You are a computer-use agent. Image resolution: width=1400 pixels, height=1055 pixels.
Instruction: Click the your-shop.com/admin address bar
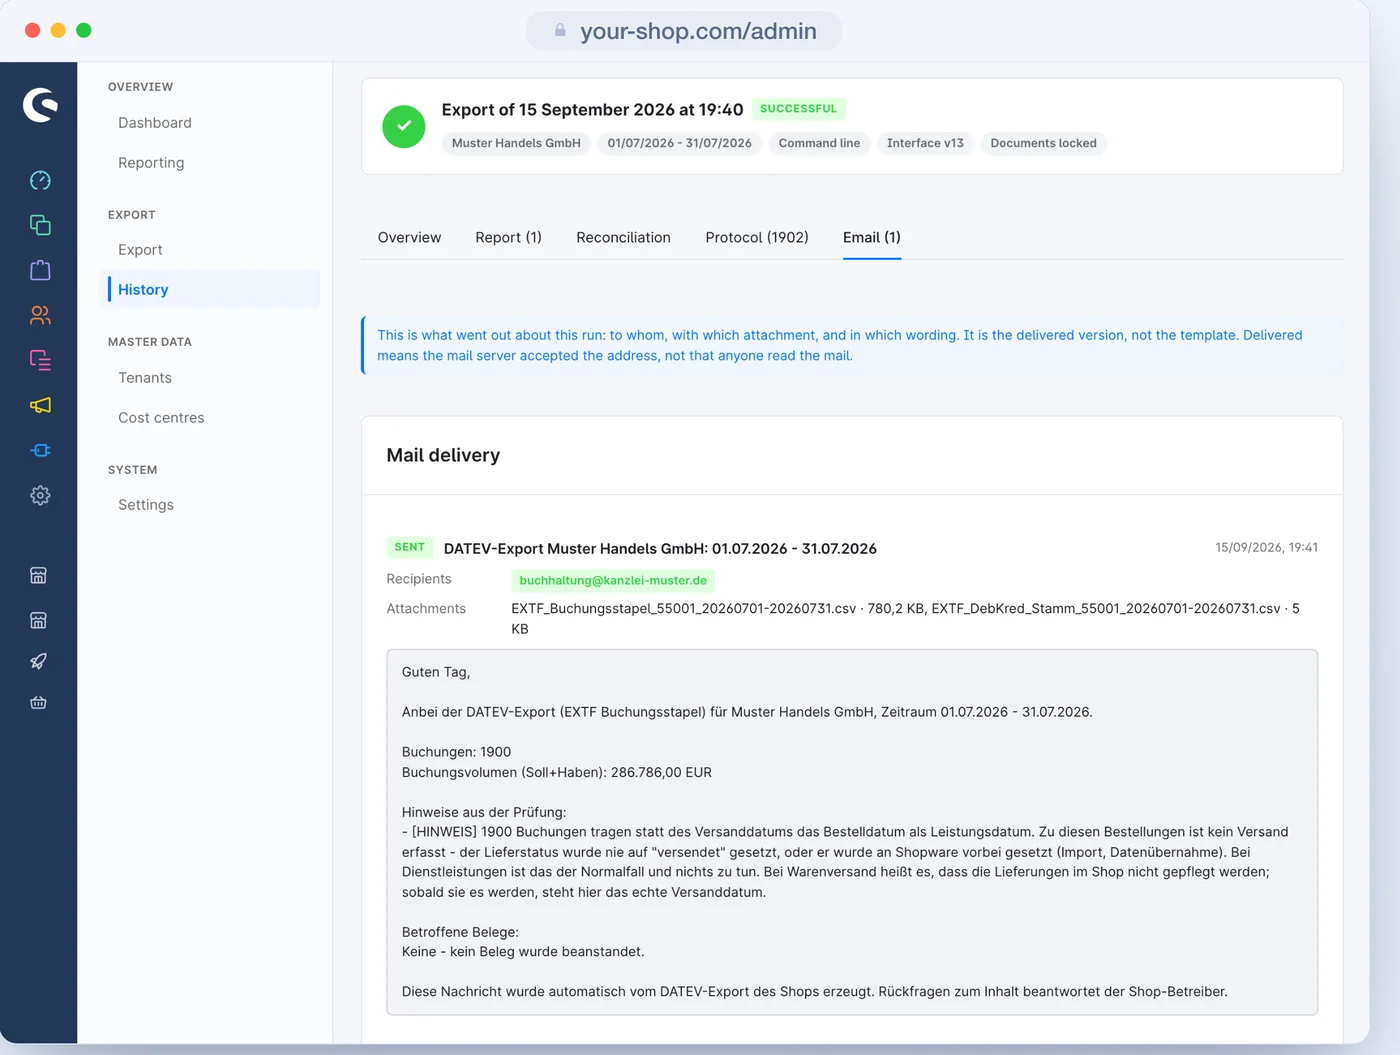tap(684, 31)
